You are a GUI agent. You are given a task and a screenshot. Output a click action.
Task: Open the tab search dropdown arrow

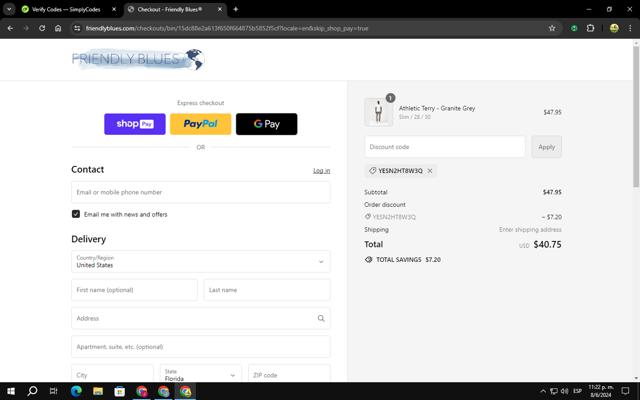[9, 9]
